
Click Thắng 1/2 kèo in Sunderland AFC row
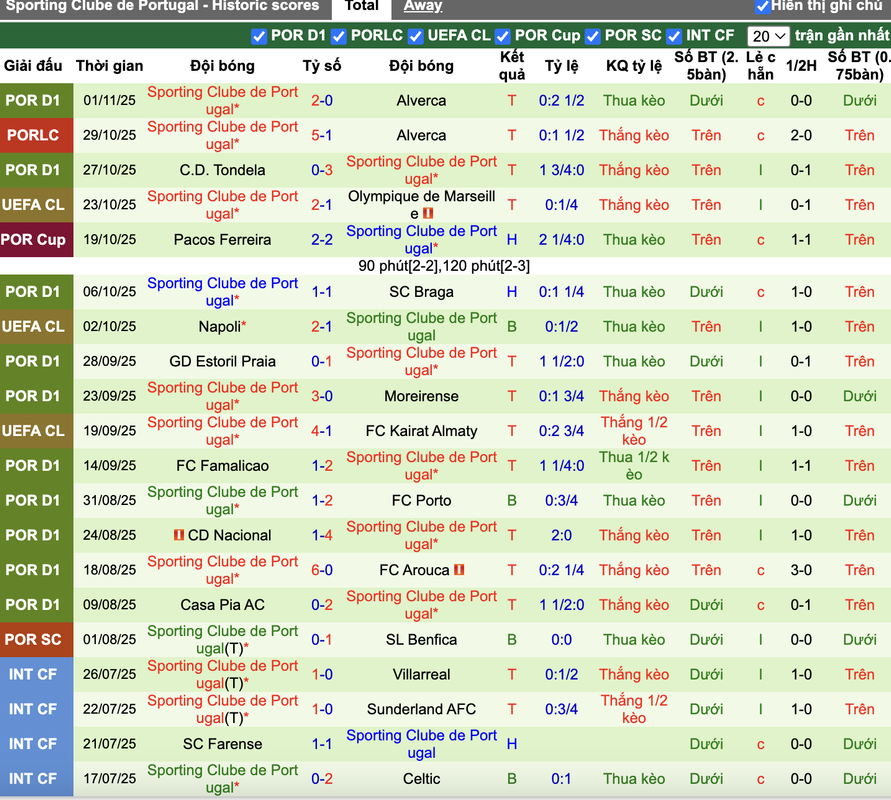coord(634,709)
